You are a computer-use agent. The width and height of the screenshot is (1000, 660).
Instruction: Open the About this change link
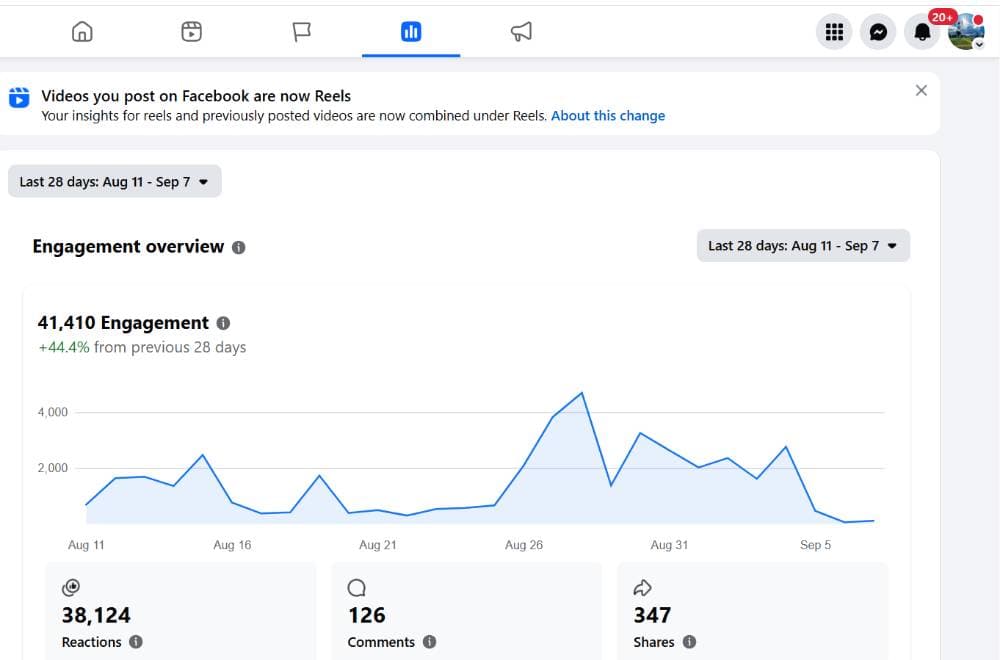click(608, 115)
